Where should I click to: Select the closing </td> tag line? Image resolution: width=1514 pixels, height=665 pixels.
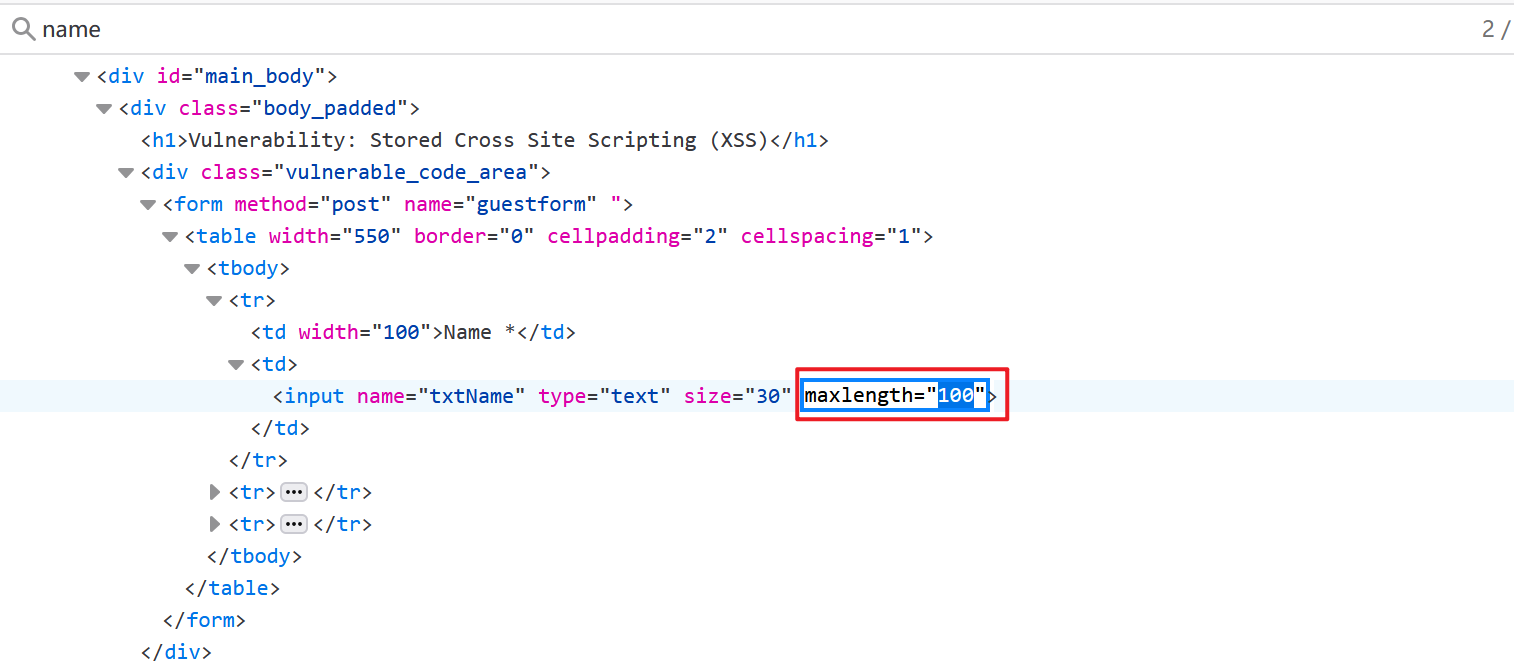pos(280,428)
